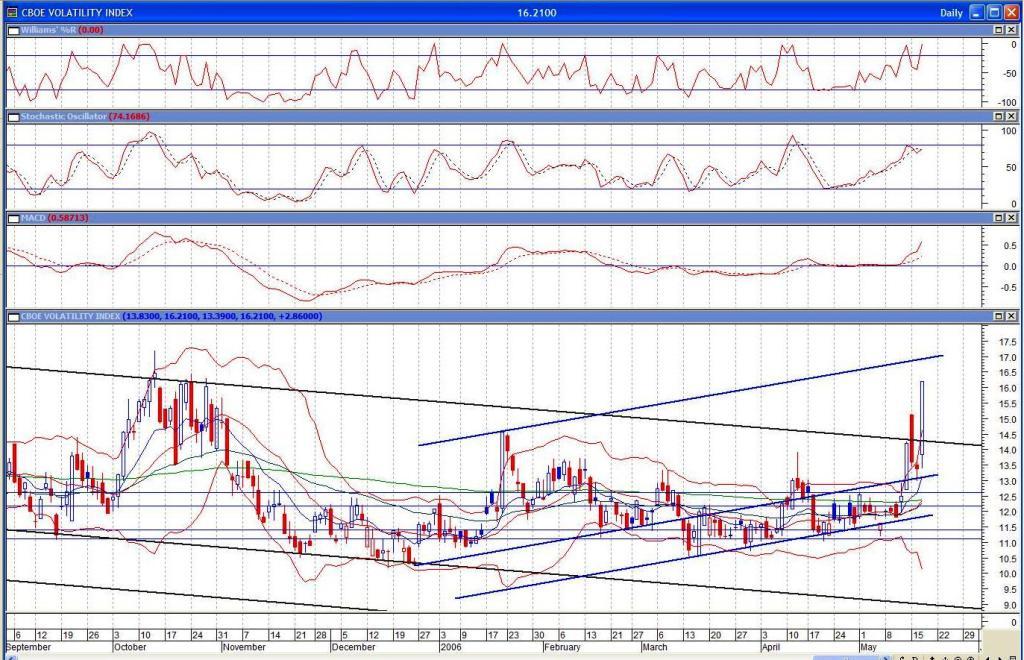Click the November month label on date axis
Screen dimensions: 1024x660
[x=244, y=648]
